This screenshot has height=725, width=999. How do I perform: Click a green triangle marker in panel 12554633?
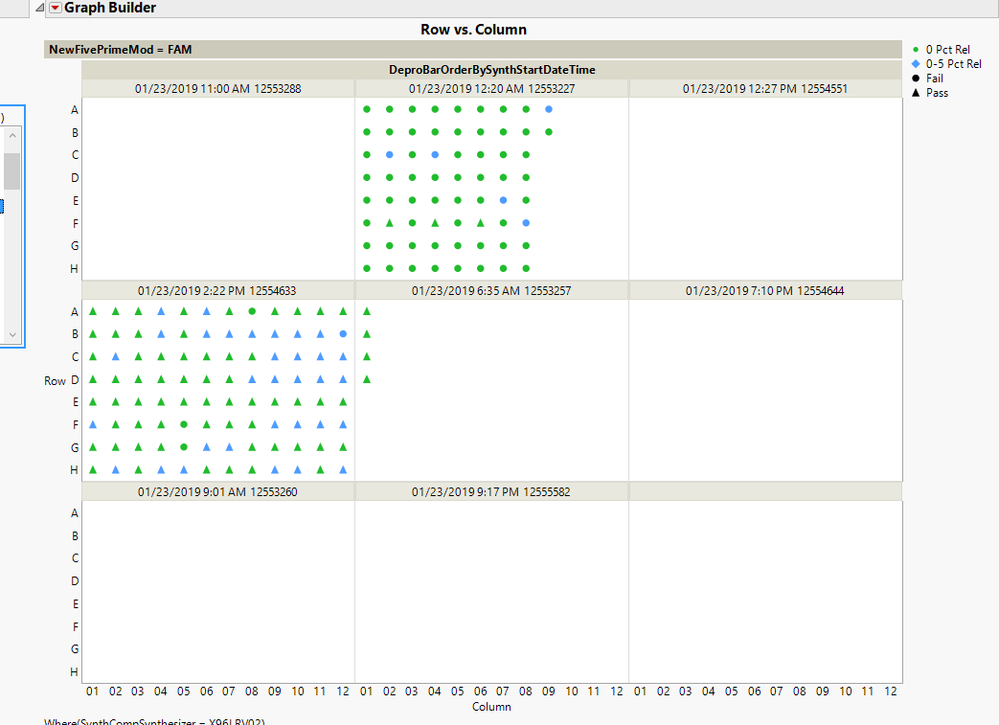(92, 311)
